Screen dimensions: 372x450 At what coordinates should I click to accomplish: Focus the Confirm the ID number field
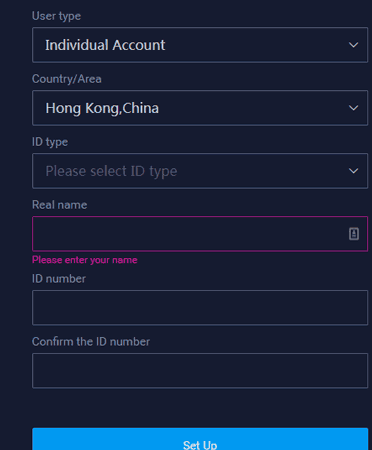coord(200,371)
